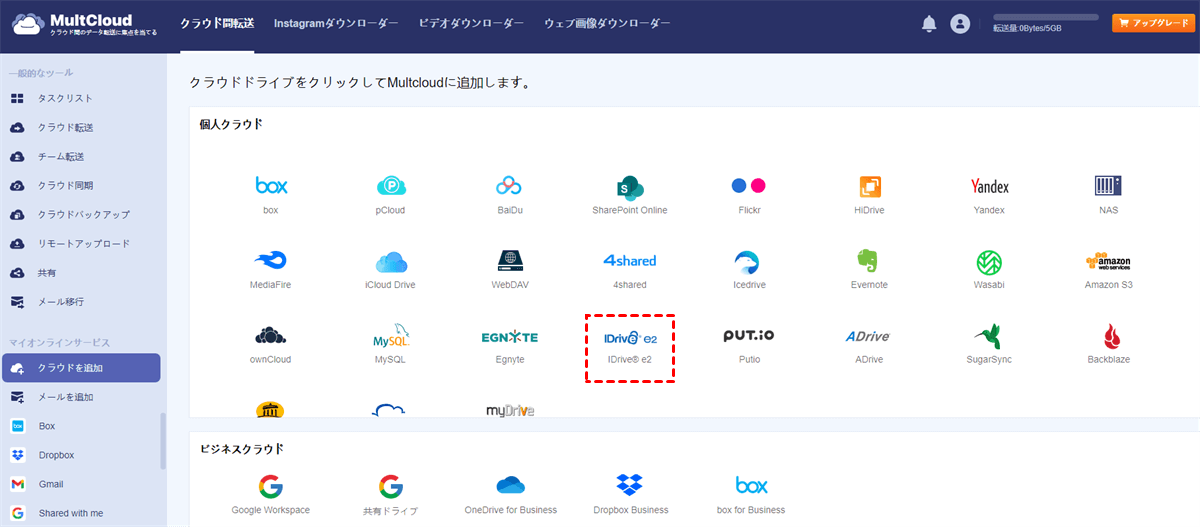1200x527 pixels.
Task: Add SharePoint Online cloud
Action: pos(630,187)
